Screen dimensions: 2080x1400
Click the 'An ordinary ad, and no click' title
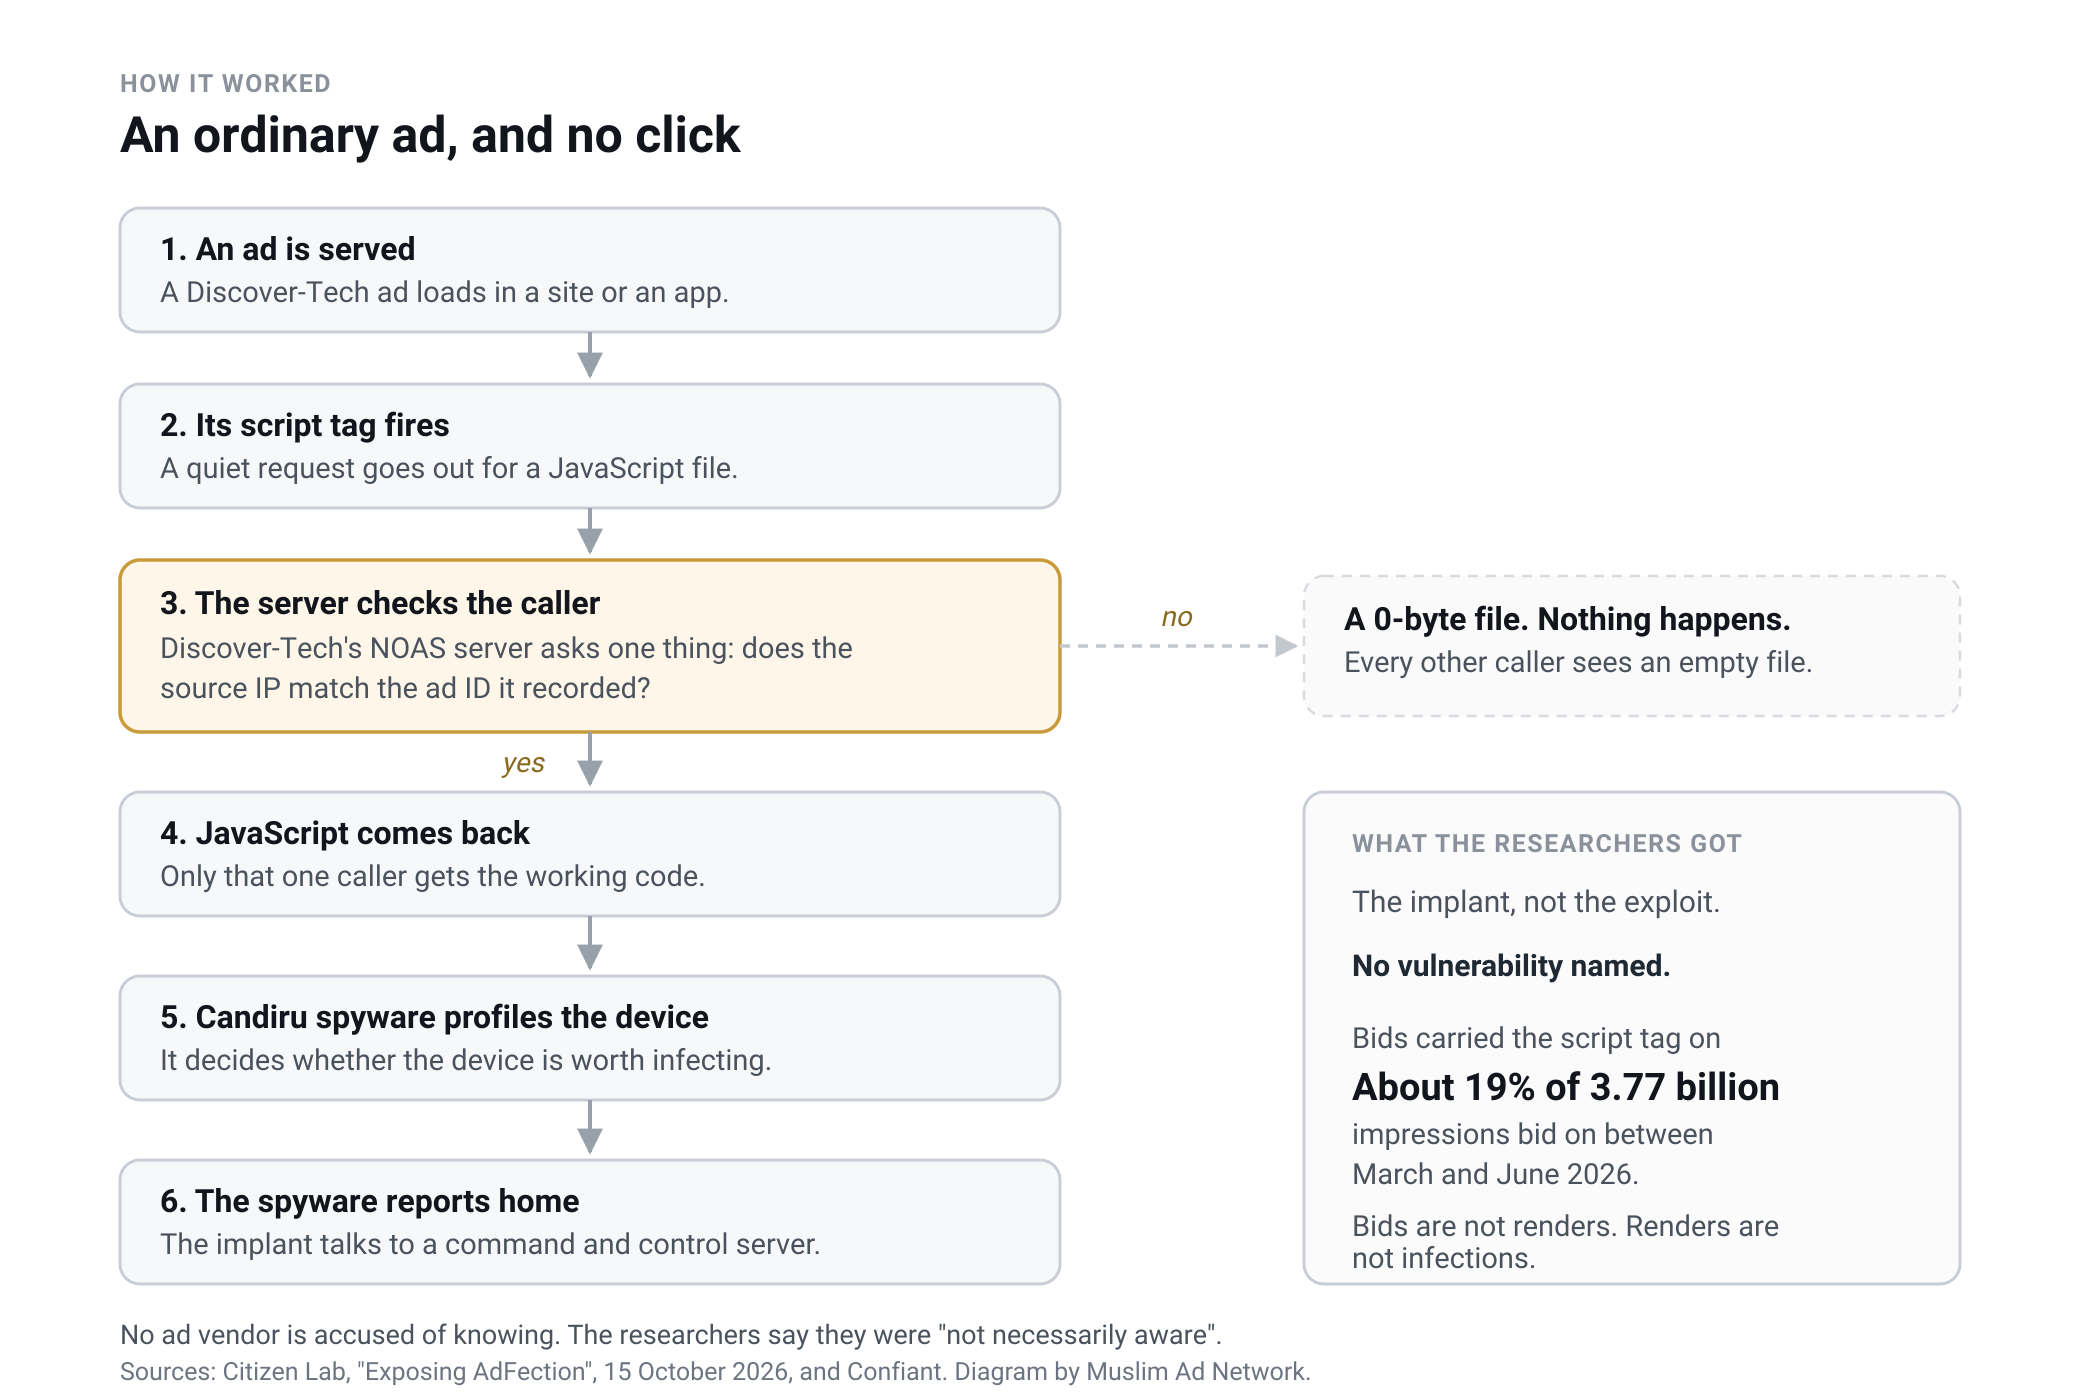pos(430,135)
